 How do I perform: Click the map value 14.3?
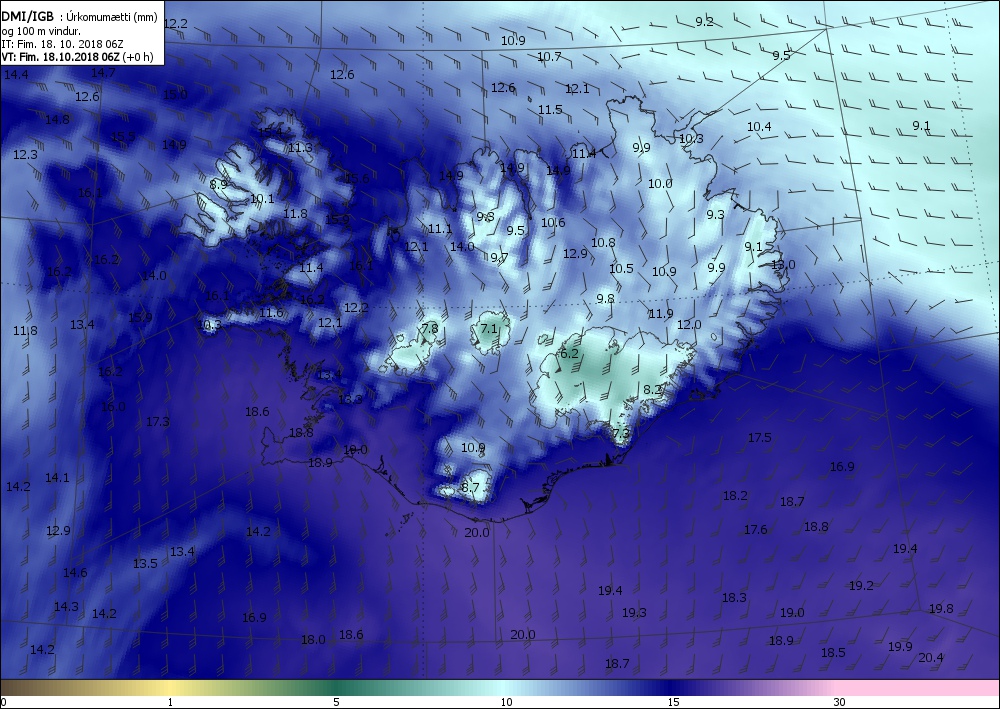66,606
